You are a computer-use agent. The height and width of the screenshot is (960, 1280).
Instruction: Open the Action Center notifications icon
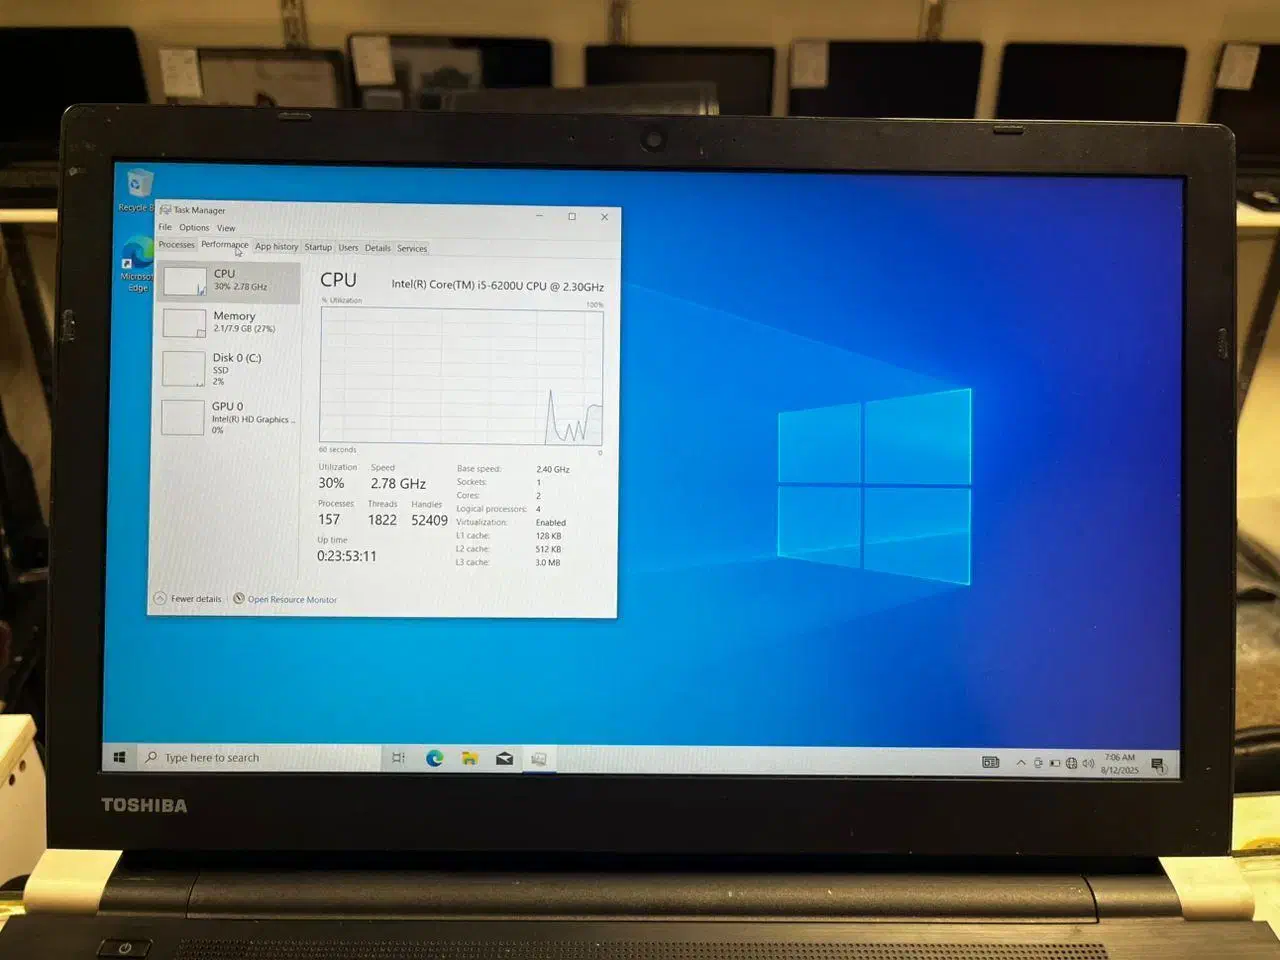point(1158,765)
